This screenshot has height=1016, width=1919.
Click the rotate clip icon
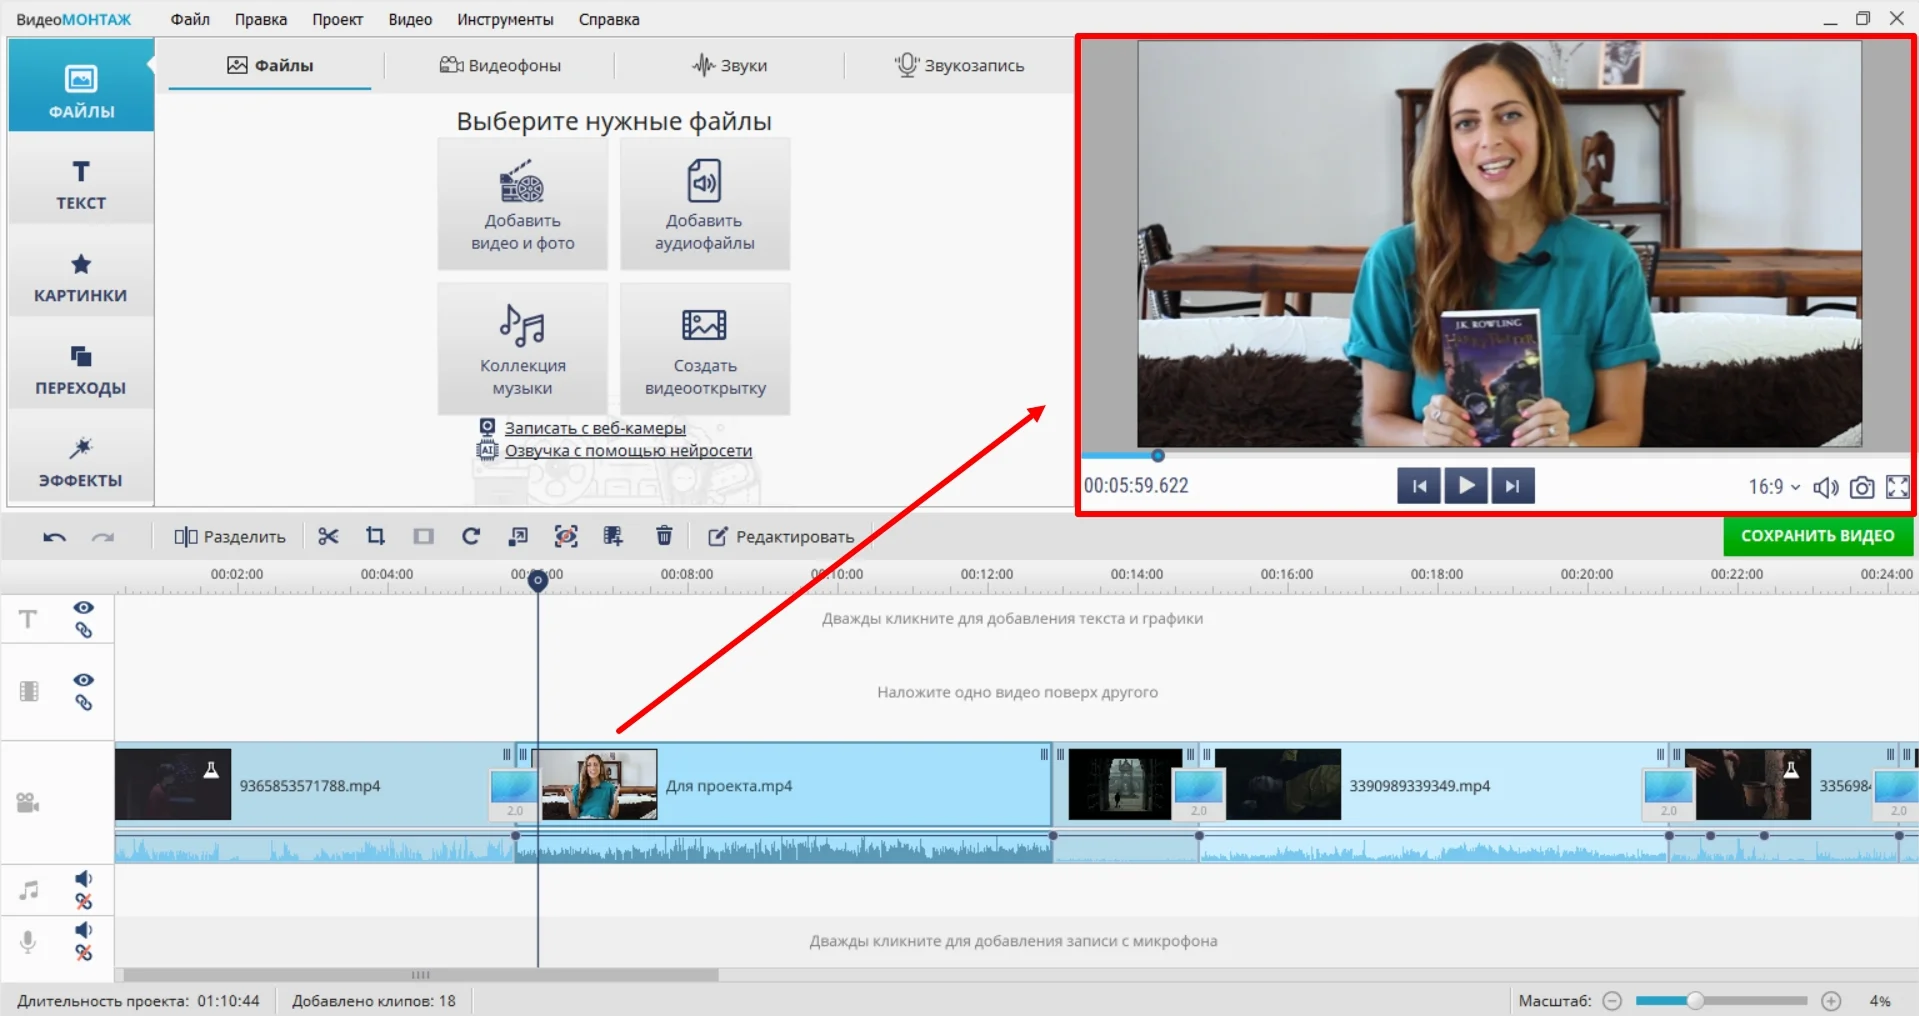[x=471, y=537]
